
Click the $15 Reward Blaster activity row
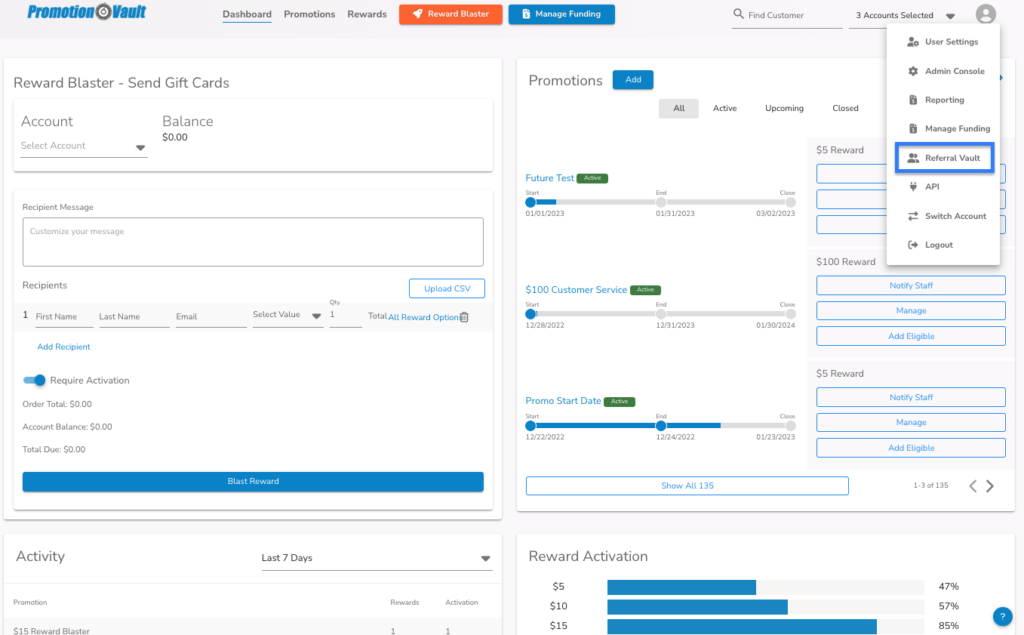pyautogui.click(x=253, y=628)
